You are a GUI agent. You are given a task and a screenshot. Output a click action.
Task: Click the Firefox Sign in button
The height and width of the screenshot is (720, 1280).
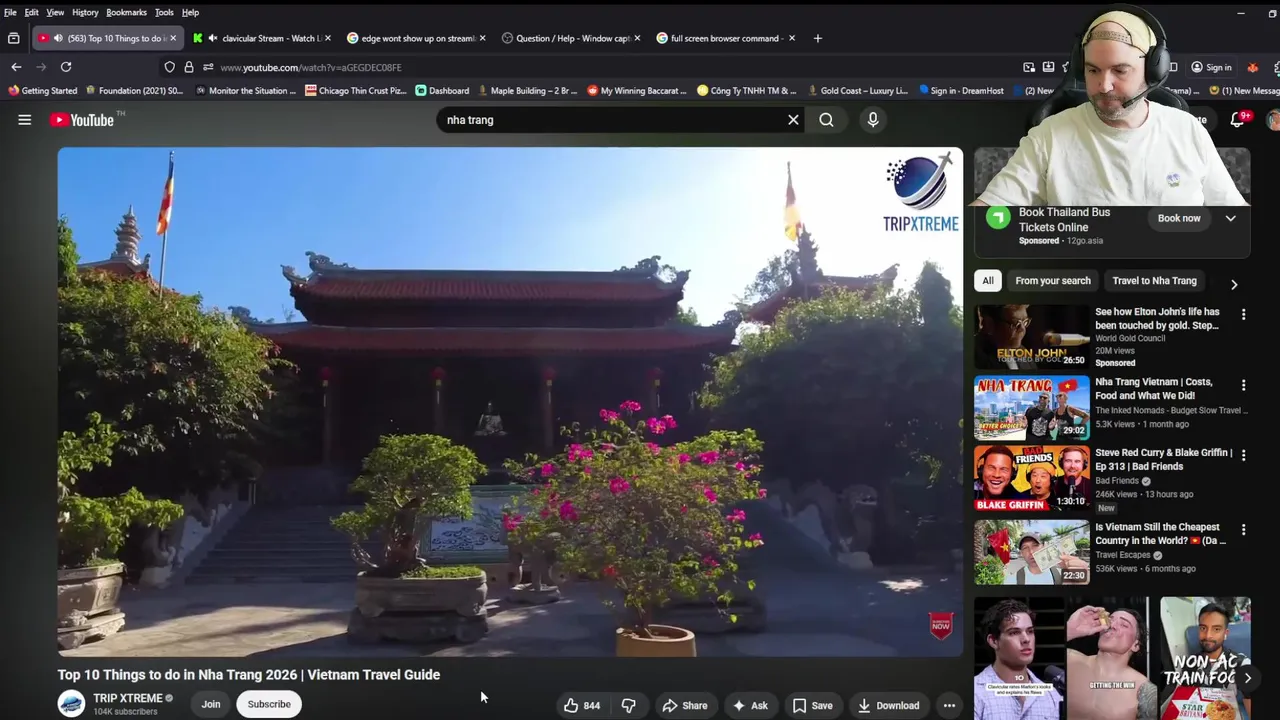click(1211, 67)
